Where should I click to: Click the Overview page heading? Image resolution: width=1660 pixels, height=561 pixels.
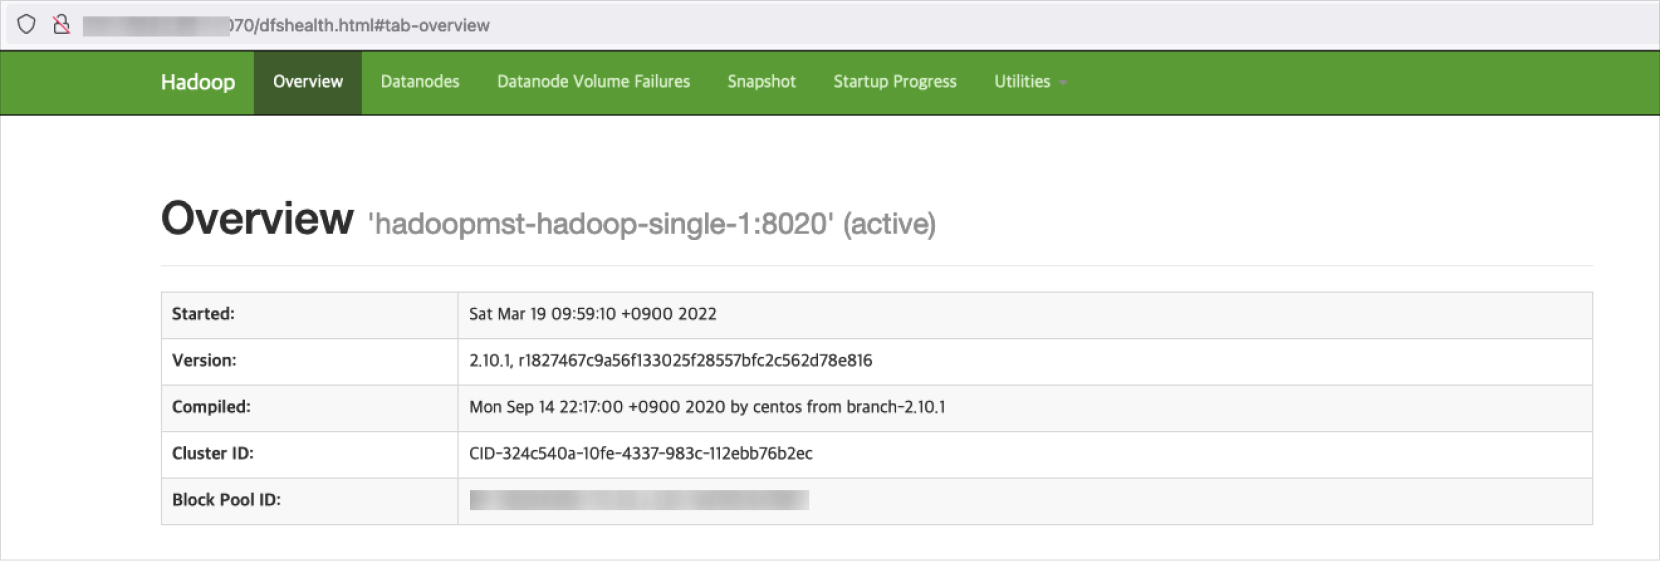257,219
